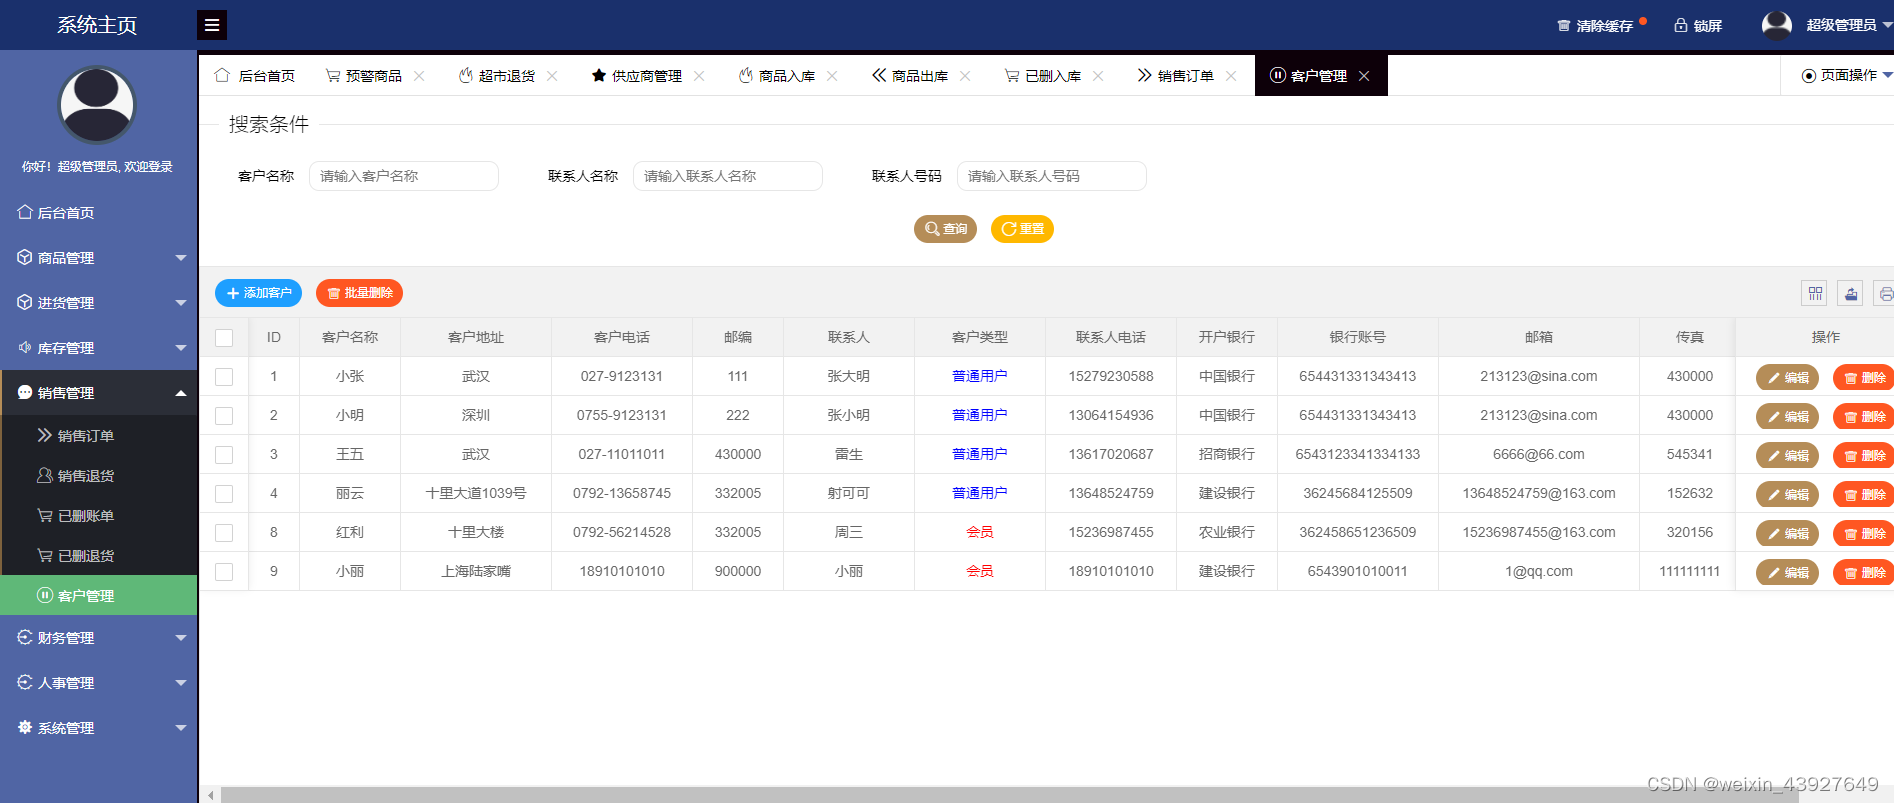Open the top-right user avatar
The height and width of the screenshot is (803, 1894).
click(x=1777, y=25)
